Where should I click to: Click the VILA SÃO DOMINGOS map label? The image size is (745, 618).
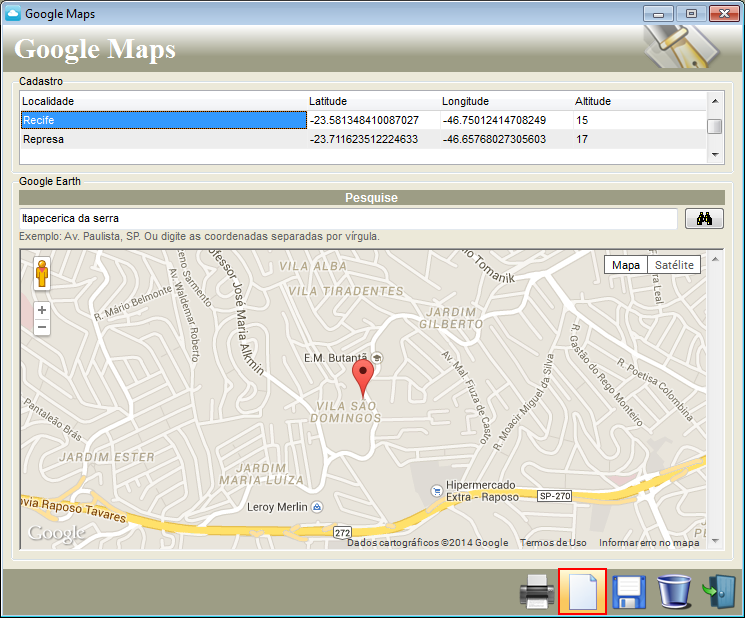coord(346,412)
